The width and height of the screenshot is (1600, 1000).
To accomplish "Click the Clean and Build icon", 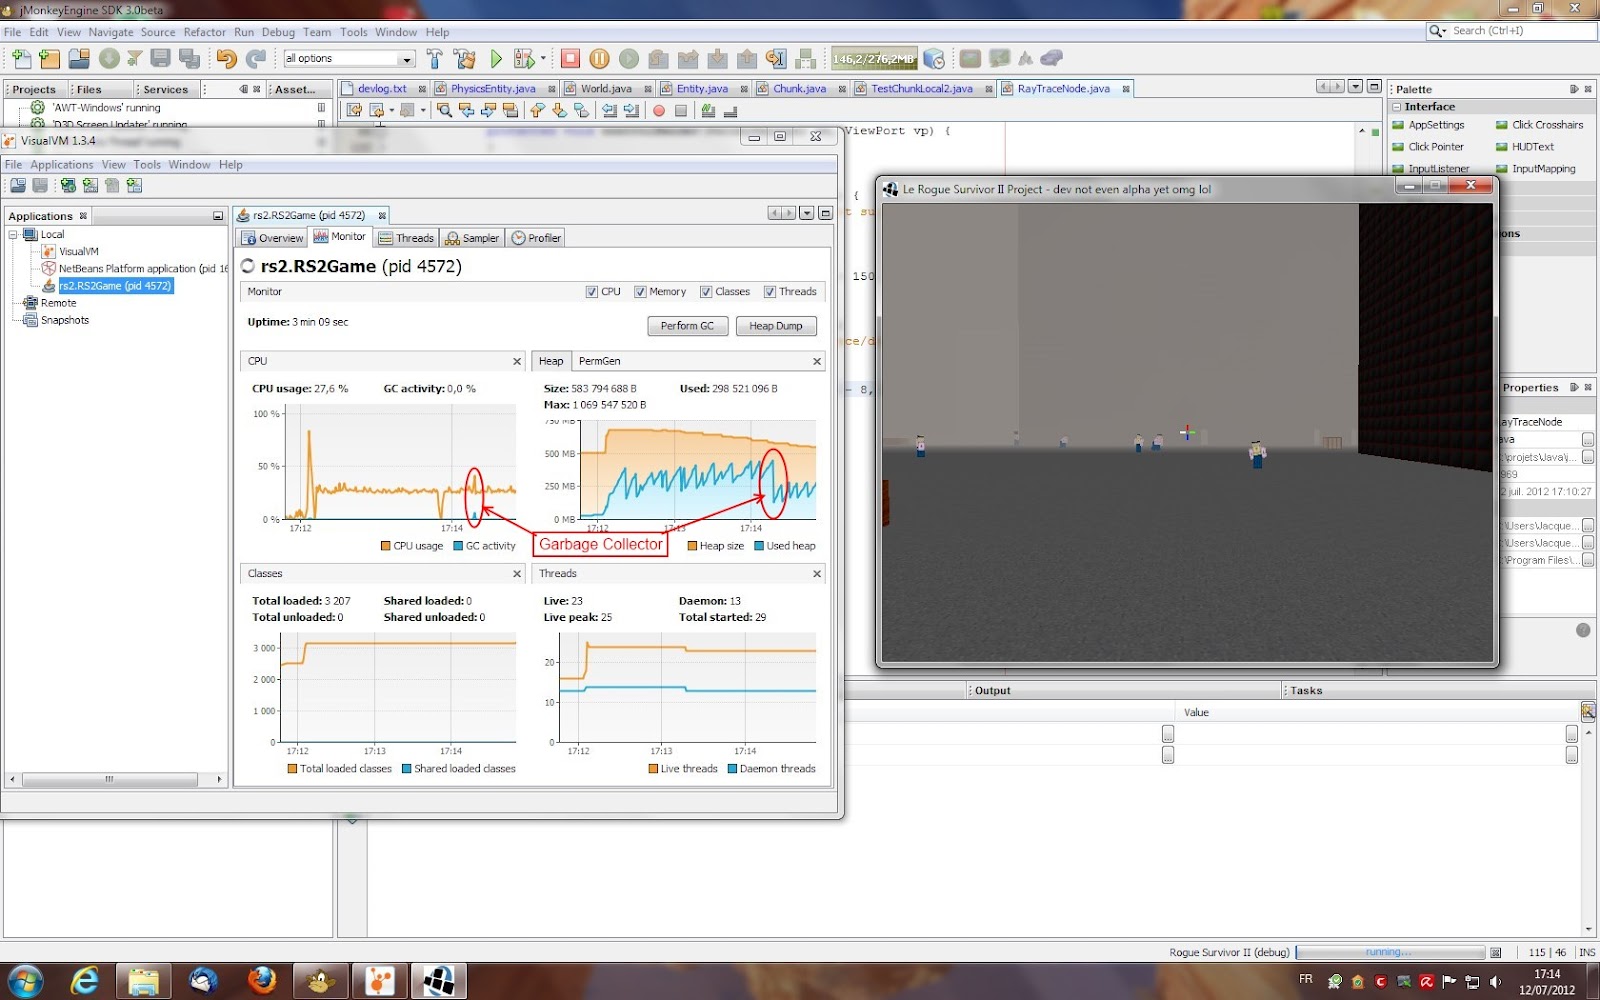I will [464, 59].
